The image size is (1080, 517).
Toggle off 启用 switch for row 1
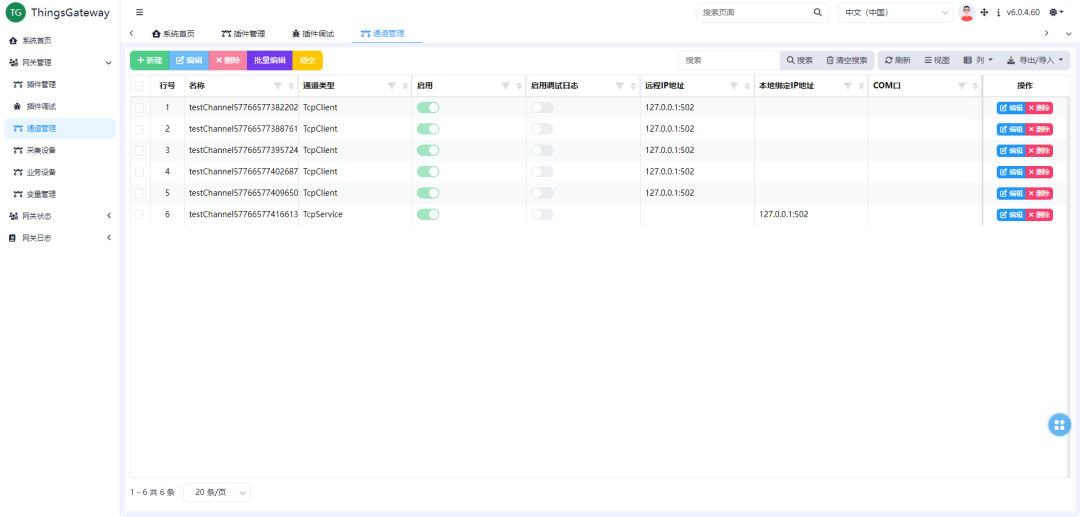428,107
